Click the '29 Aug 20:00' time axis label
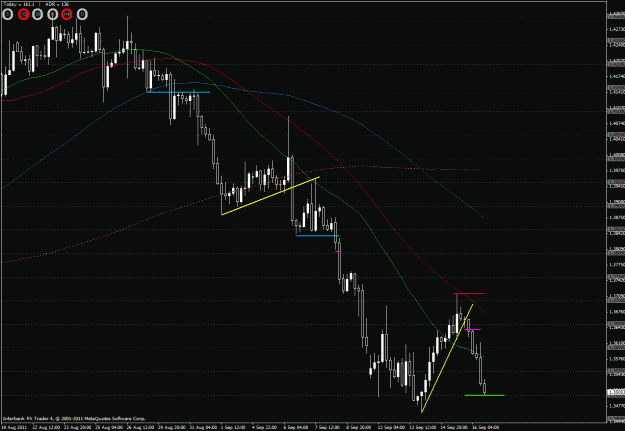The height and width of the screenshot is (431, 625). (172, 427)
